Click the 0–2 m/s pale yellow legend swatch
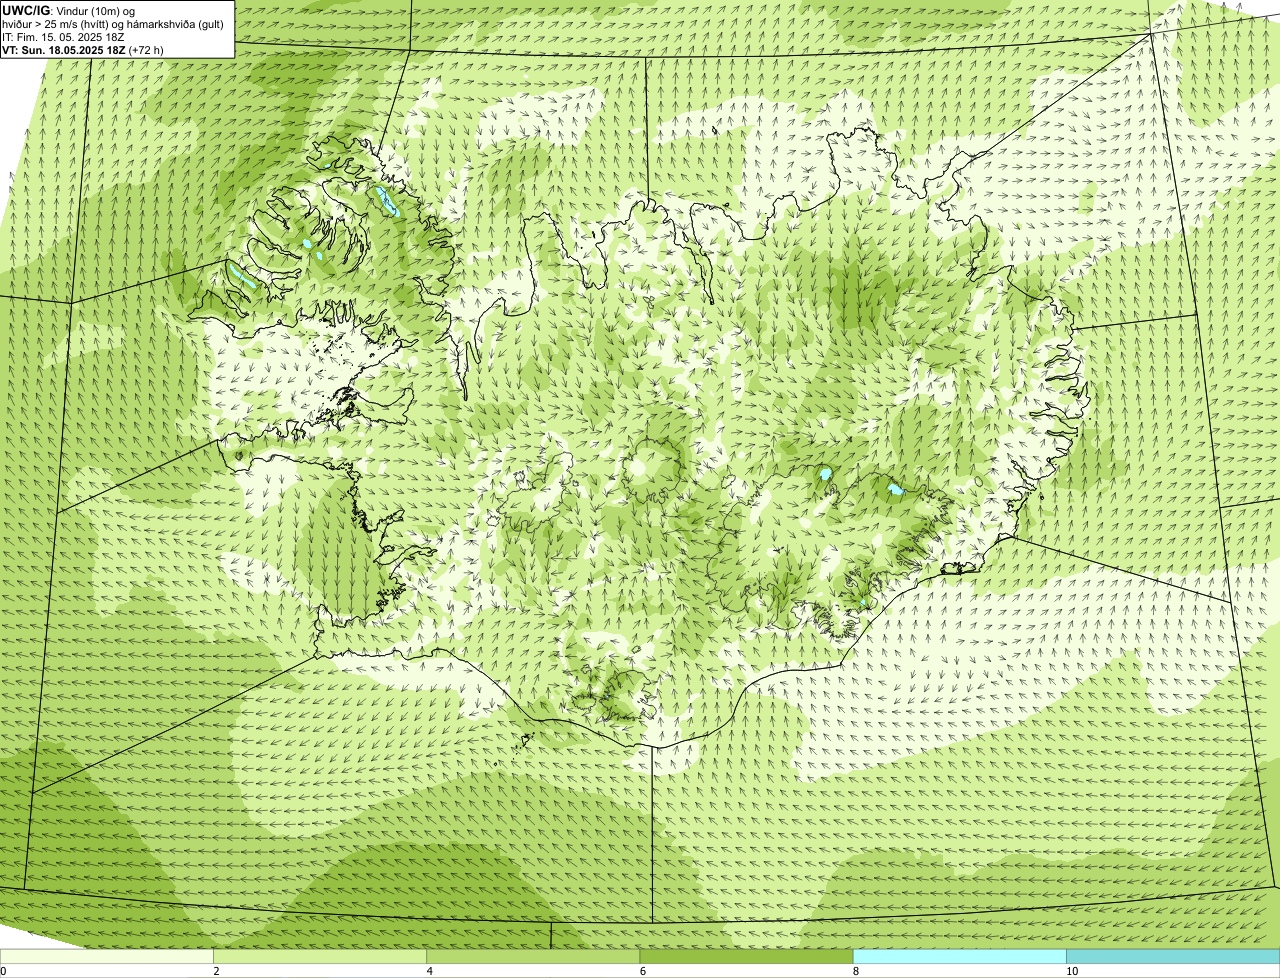1280x978 pixels. (107, 957)
